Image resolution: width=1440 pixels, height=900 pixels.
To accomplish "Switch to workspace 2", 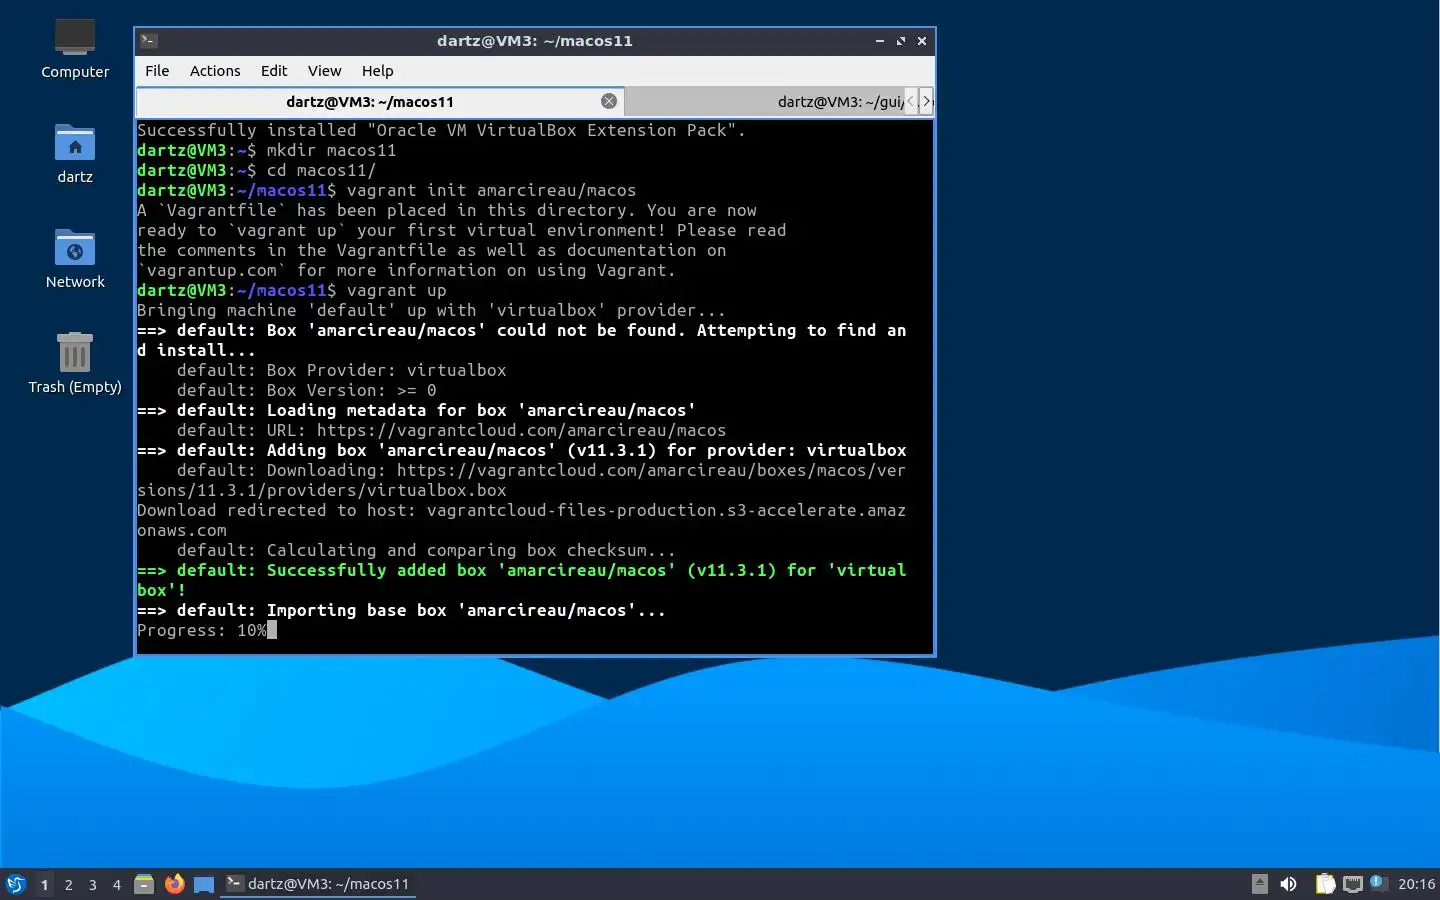I will [68, 884].
